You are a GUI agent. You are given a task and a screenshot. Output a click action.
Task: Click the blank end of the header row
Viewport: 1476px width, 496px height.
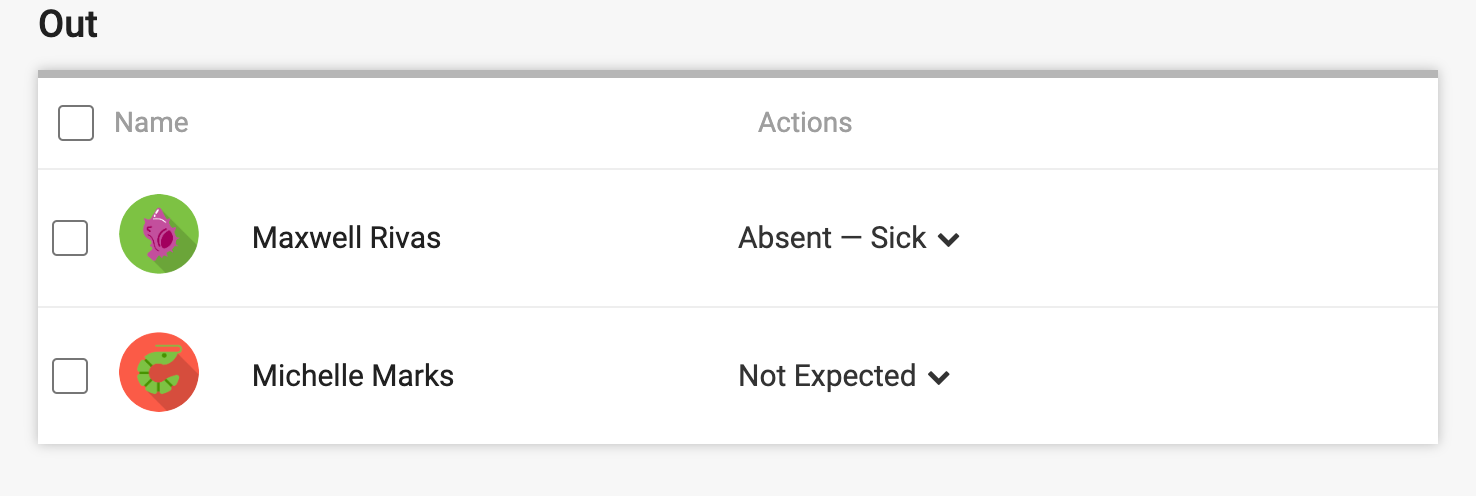(1150, 123)
